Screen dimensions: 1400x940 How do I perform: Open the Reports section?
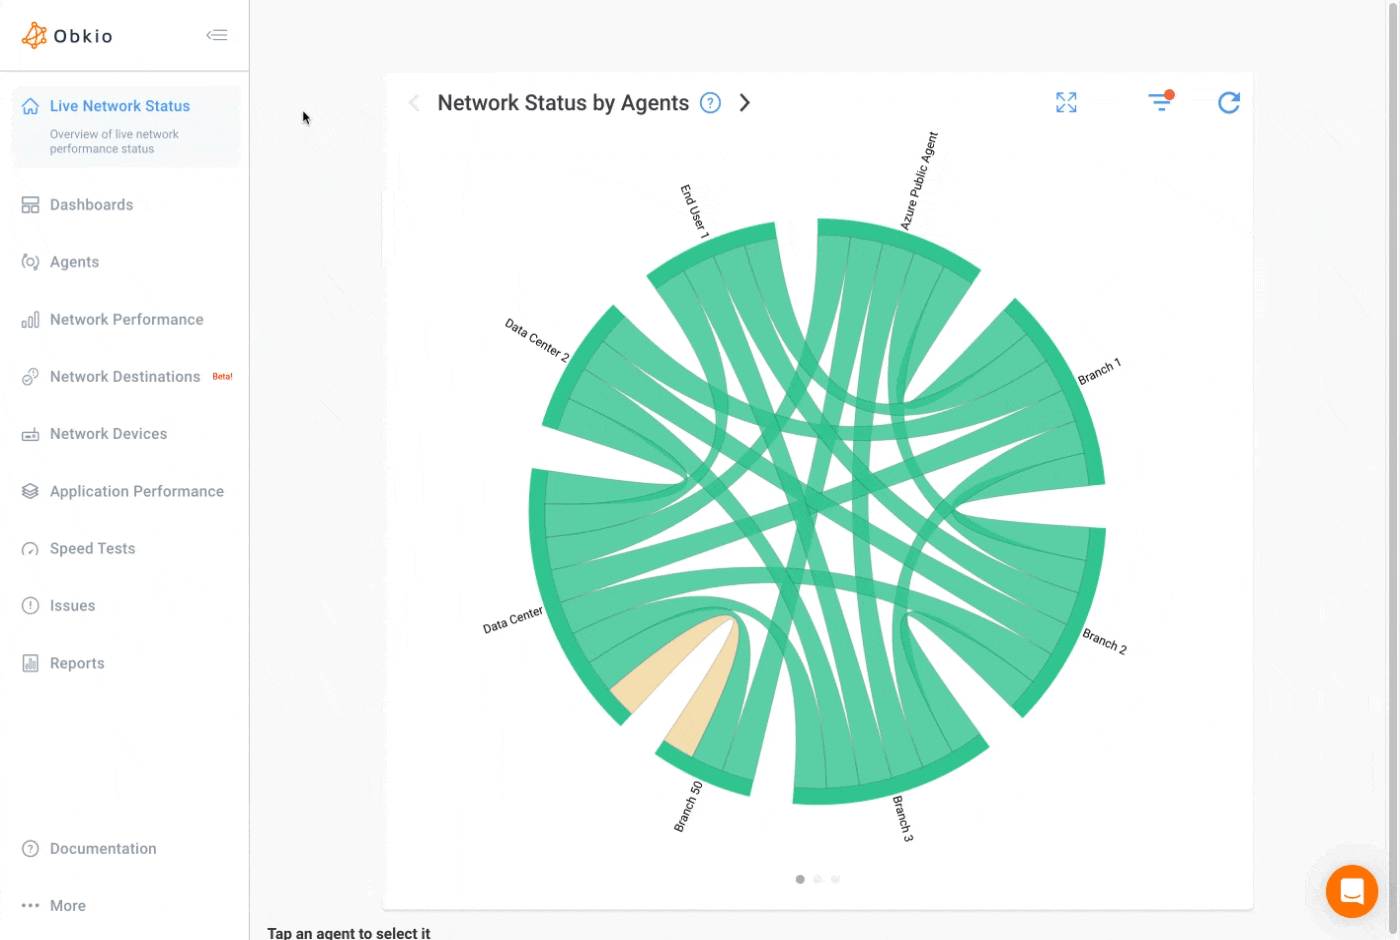(77, 662)
